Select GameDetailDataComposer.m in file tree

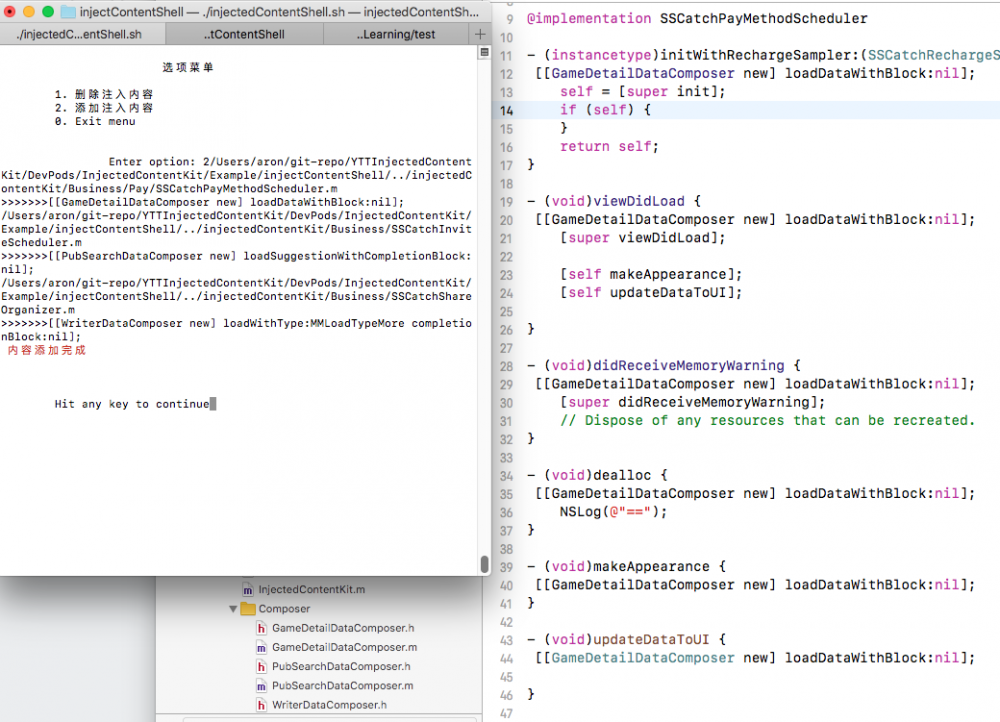pos(344,647)
